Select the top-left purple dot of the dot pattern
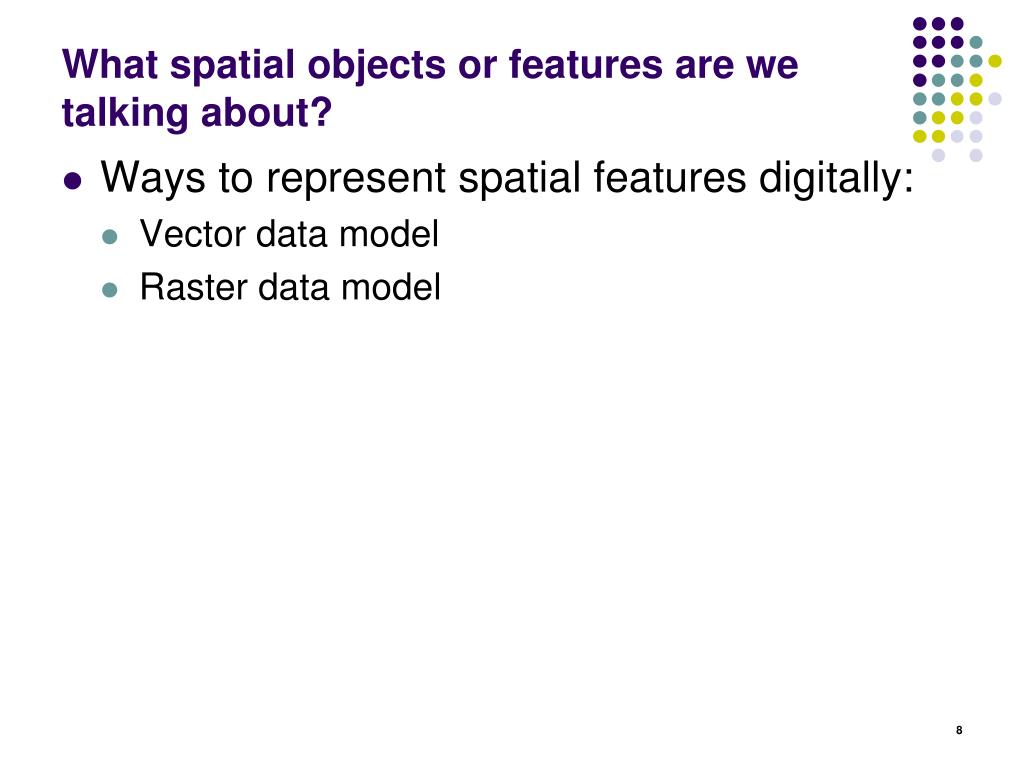1024x768 pixels. point(920,24)
